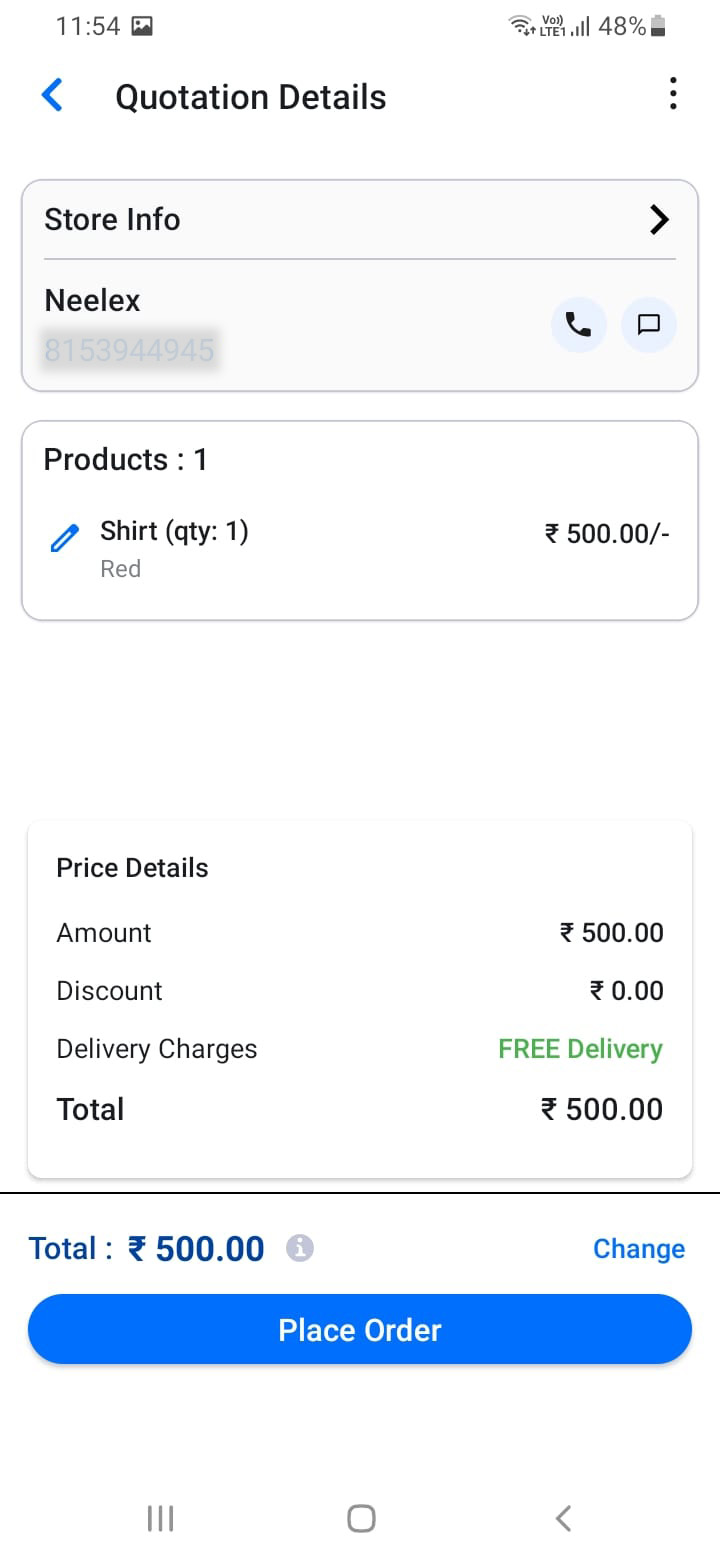Tap the Price Details heading

click(x=132, y=868)
